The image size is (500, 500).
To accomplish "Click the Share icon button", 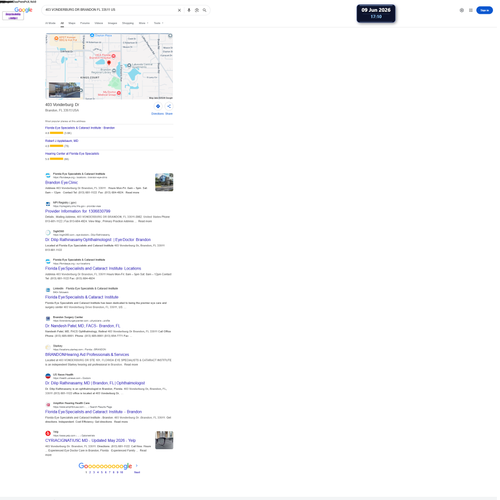I will point(169,106).
